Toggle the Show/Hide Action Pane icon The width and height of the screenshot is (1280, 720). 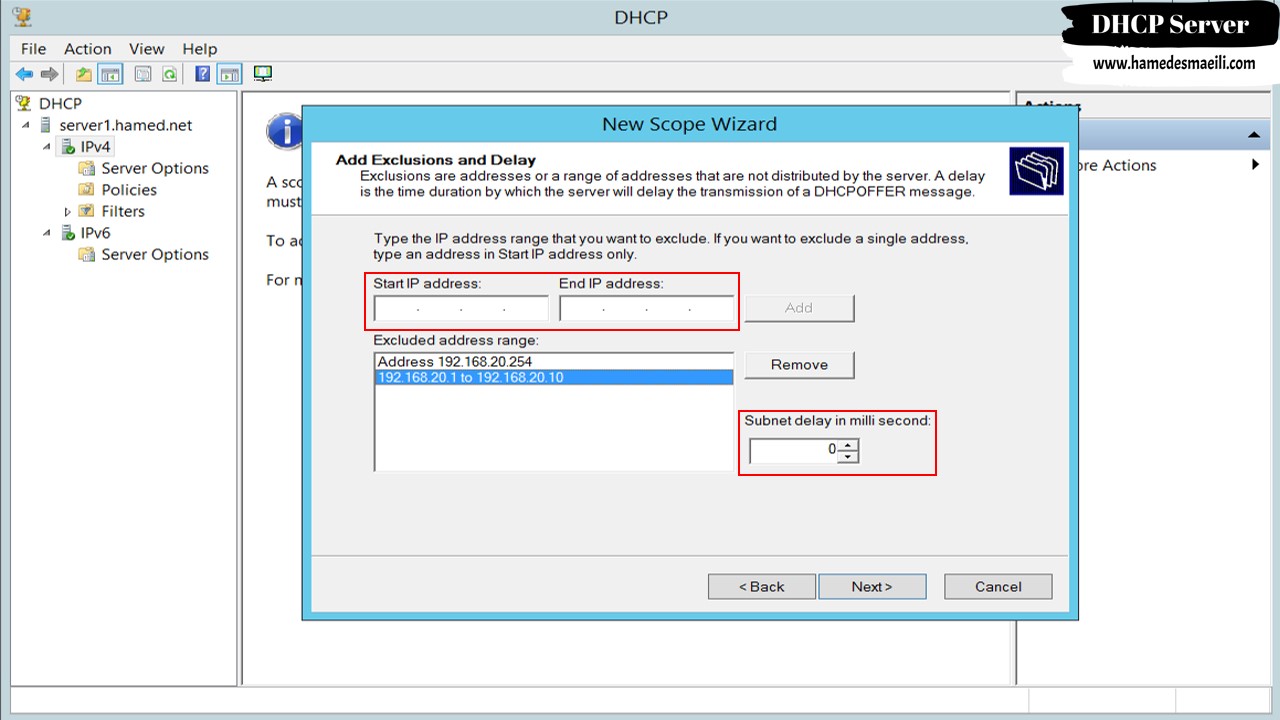point(230,74)
